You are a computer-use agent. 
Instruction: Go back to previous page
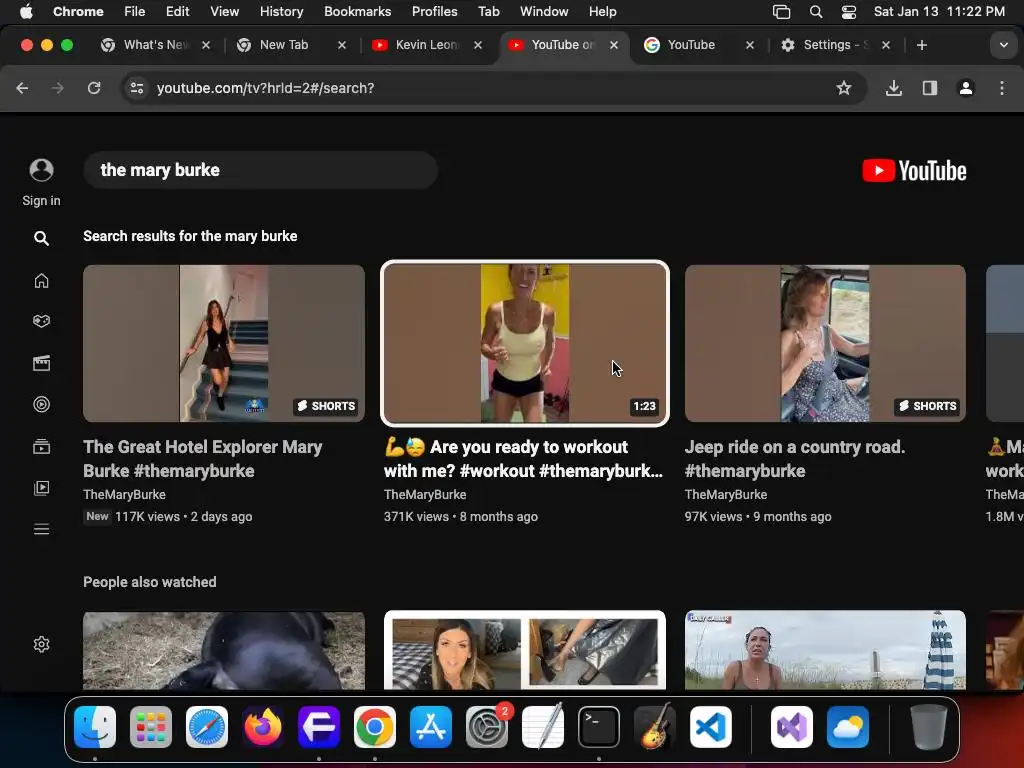[22, 88]
